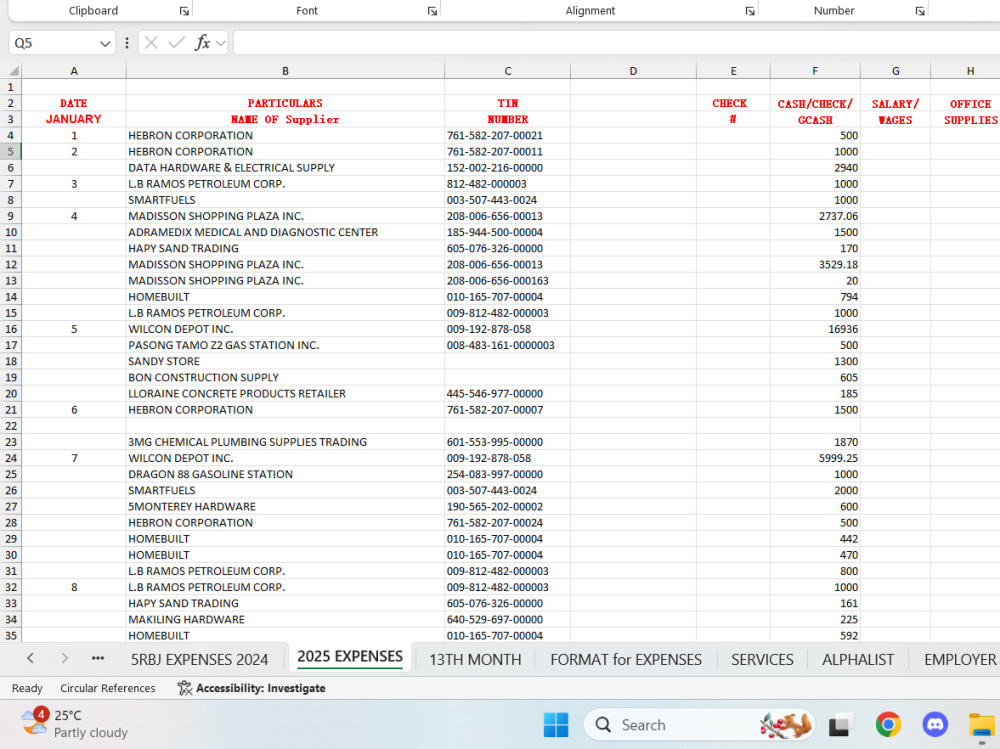Click the CHECK header cell

point(733,103)
